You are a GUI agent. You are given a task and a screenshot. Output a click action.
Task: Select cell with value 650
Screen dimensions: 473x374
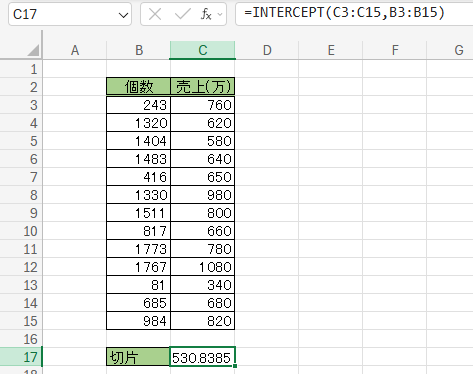pos(203,177)
